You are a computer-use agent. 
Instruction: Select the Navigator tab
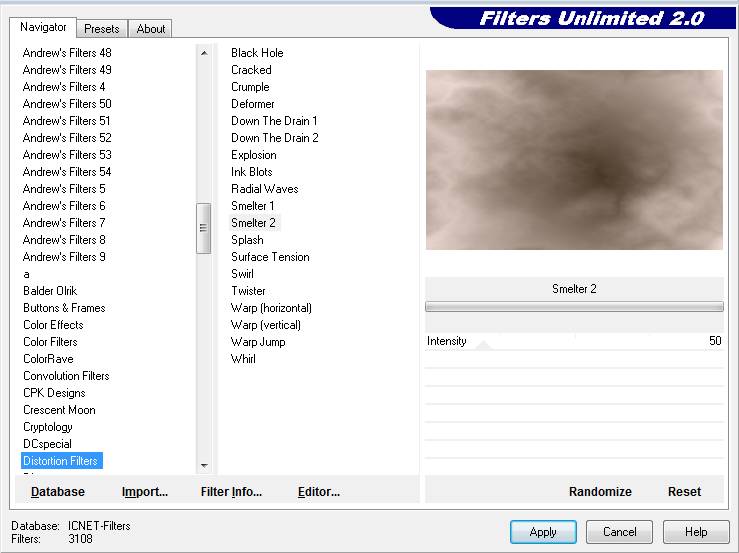pos(44,27)
